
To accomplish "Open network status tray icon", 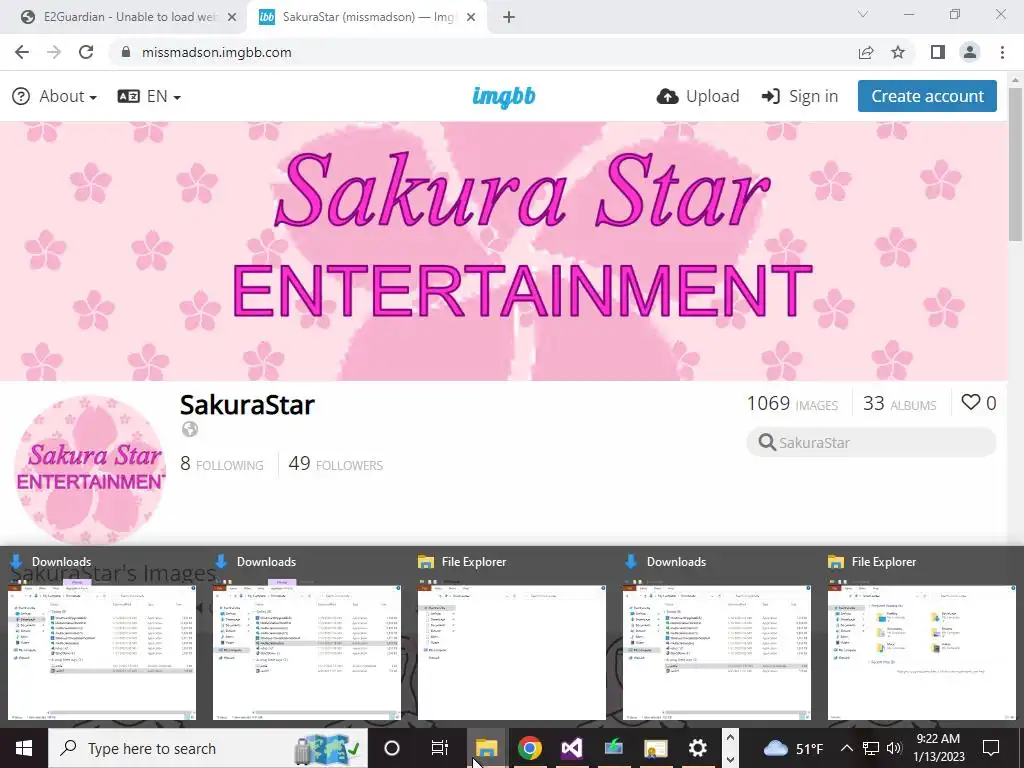I will click(871, 748).
